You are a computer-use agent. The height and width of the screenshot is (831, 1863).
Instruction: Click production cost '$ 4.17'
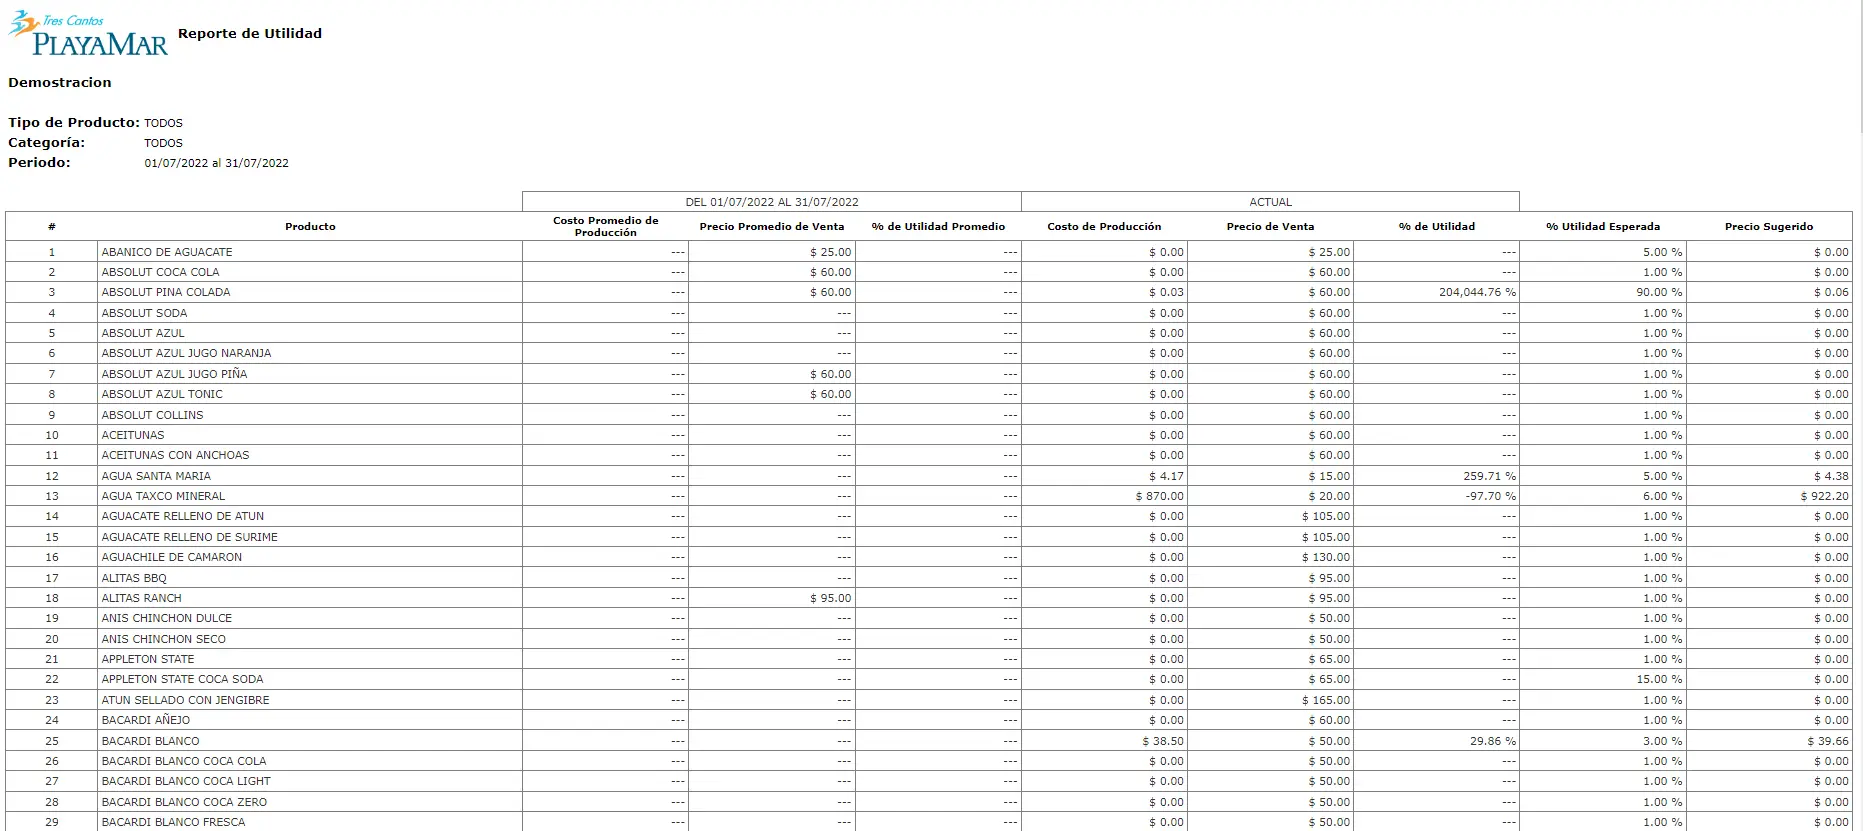pos(1166,476)
